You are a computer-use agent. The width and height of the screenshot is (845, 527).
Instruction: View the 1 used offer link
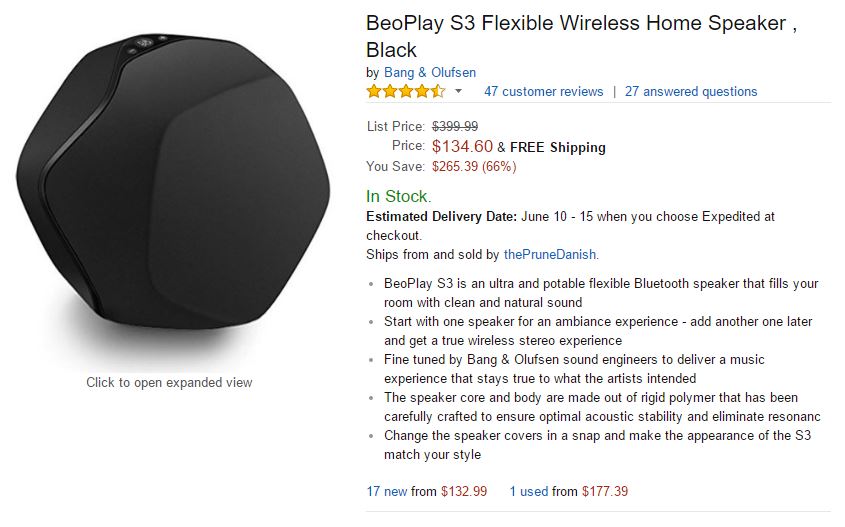point(528,491)
